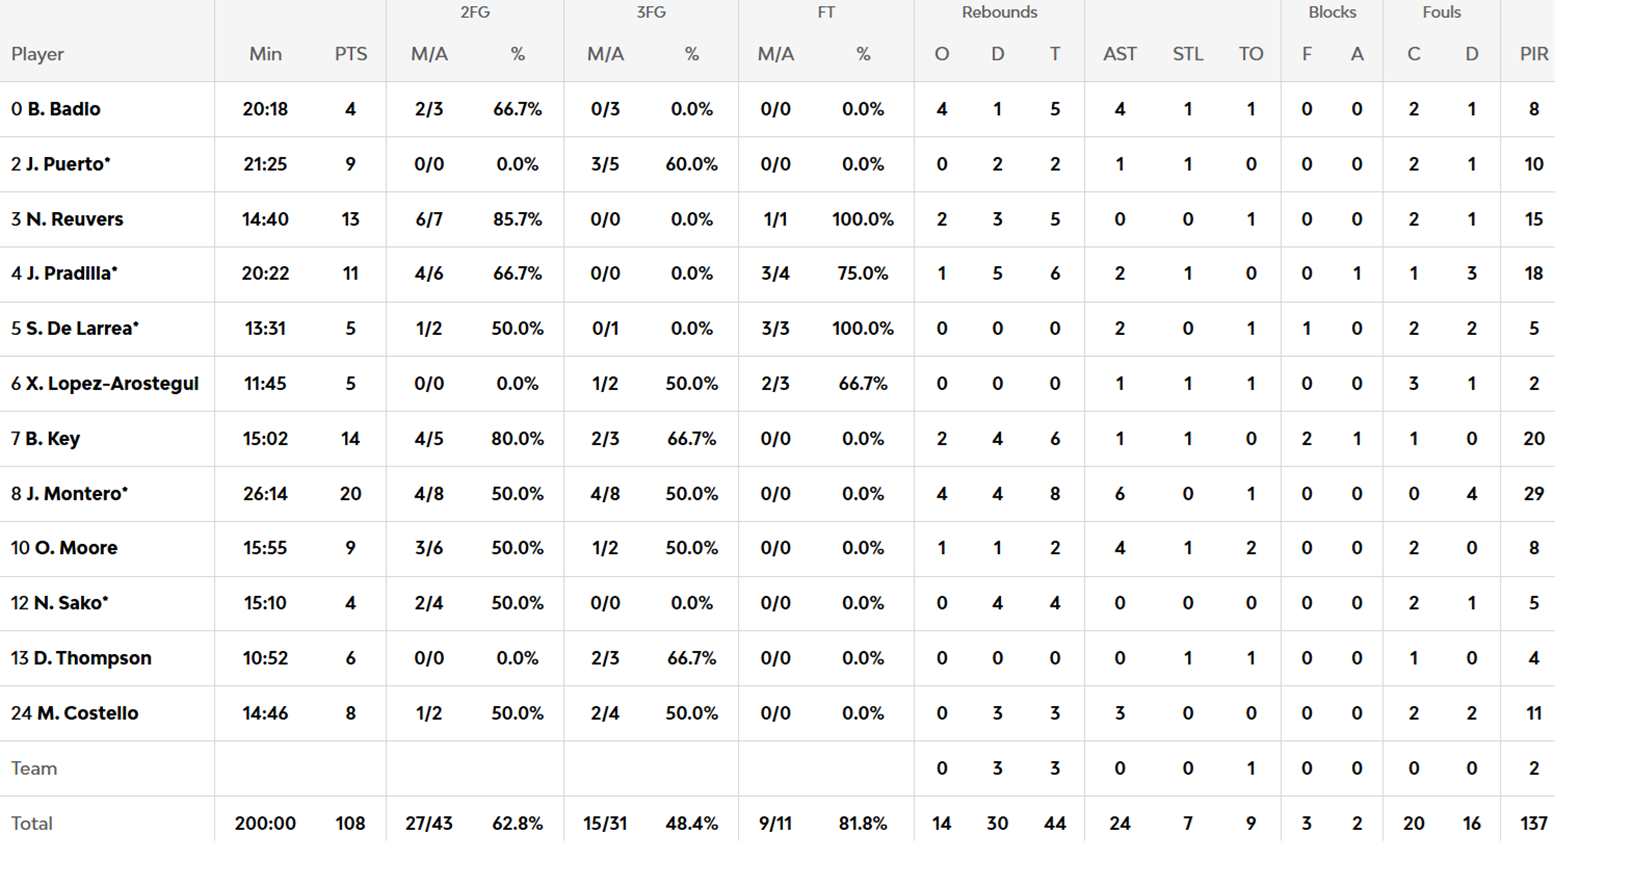
Task: Click the Total row PIR value 137
Action: 1533,823
